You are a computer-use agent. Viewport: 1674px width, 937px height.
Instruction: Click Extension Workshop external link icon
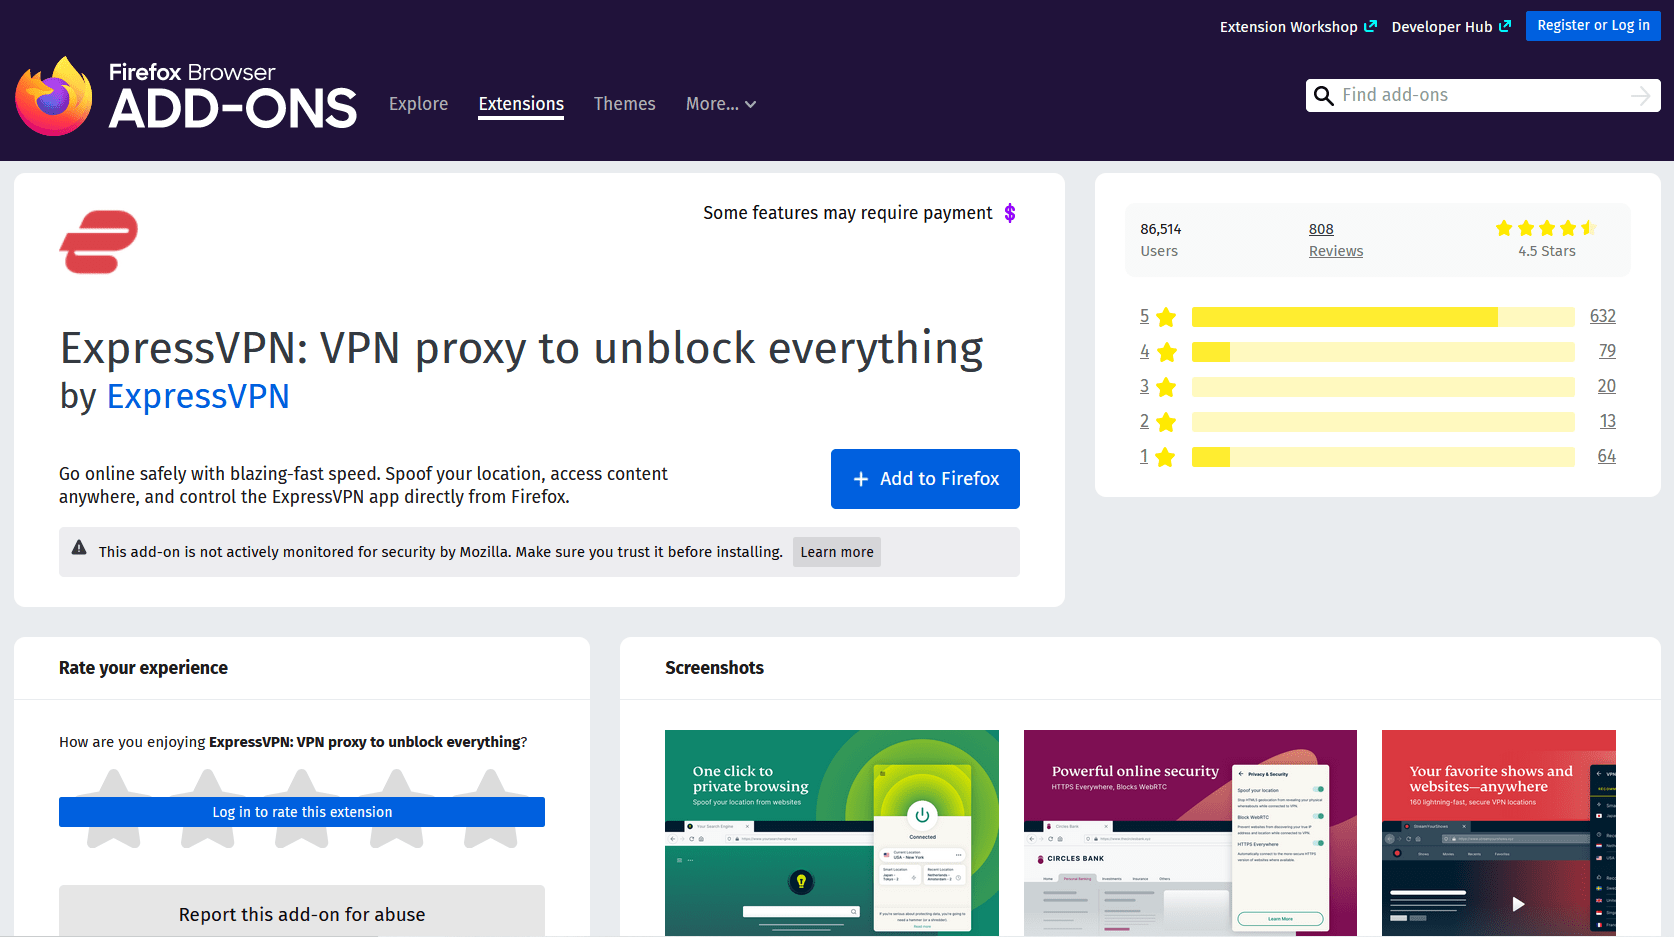[1371, 26]
